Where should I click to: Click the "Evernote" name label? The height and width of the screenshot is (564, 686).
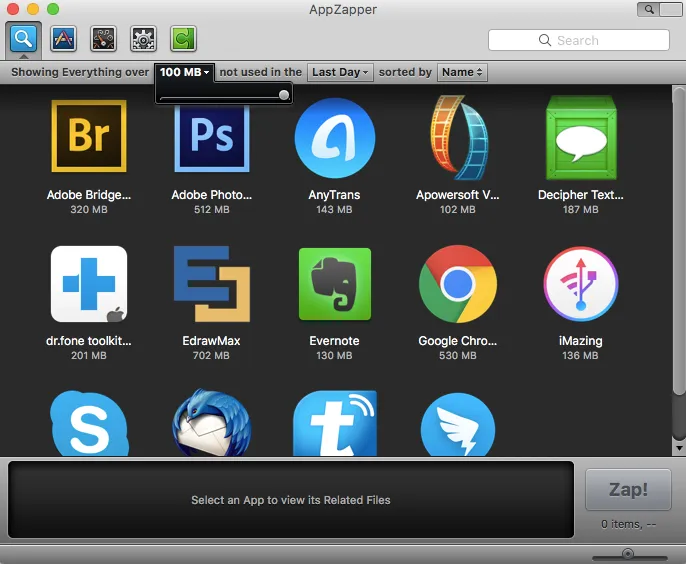[334, 341]
